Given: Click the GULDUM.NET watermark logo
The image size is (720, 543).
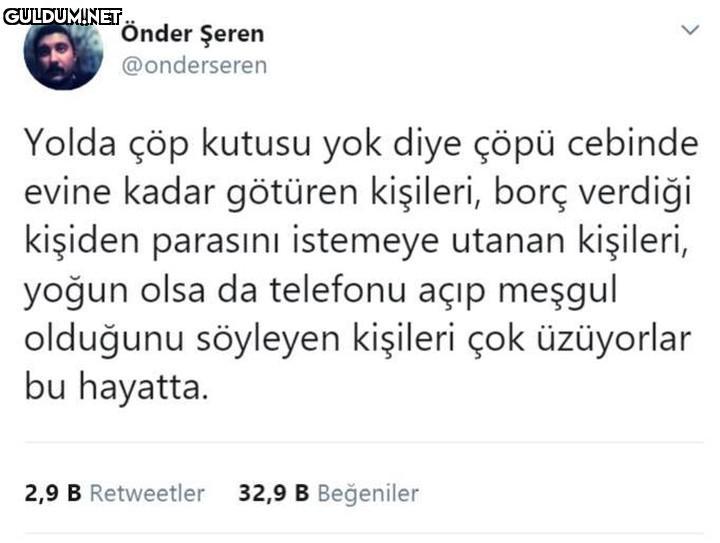Looking at the screenshot, I should click(63, 17).
